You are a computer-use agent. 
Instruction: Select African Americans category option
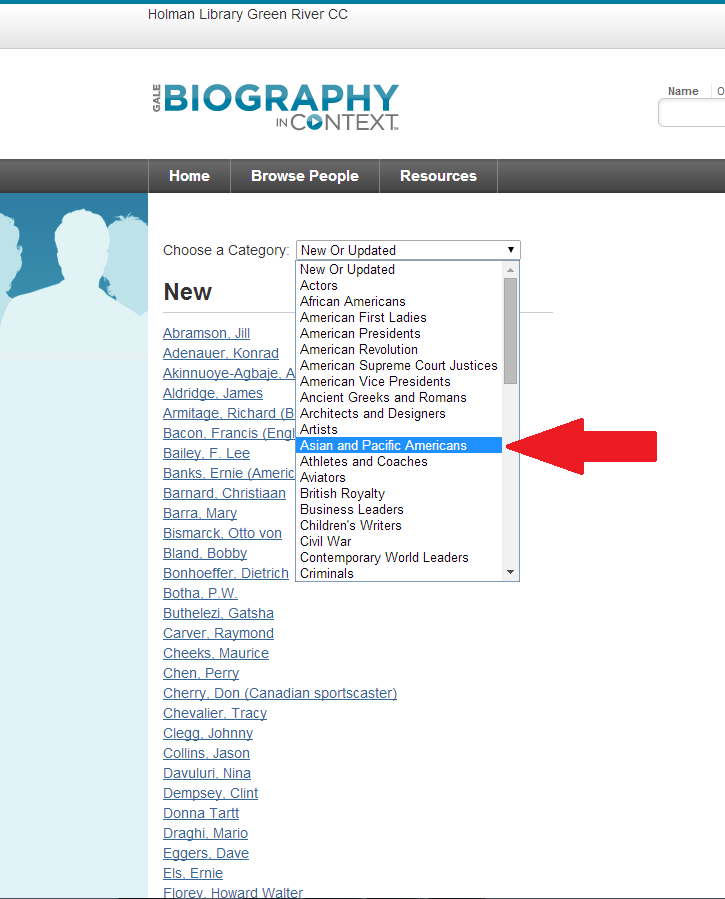[399, 302]
